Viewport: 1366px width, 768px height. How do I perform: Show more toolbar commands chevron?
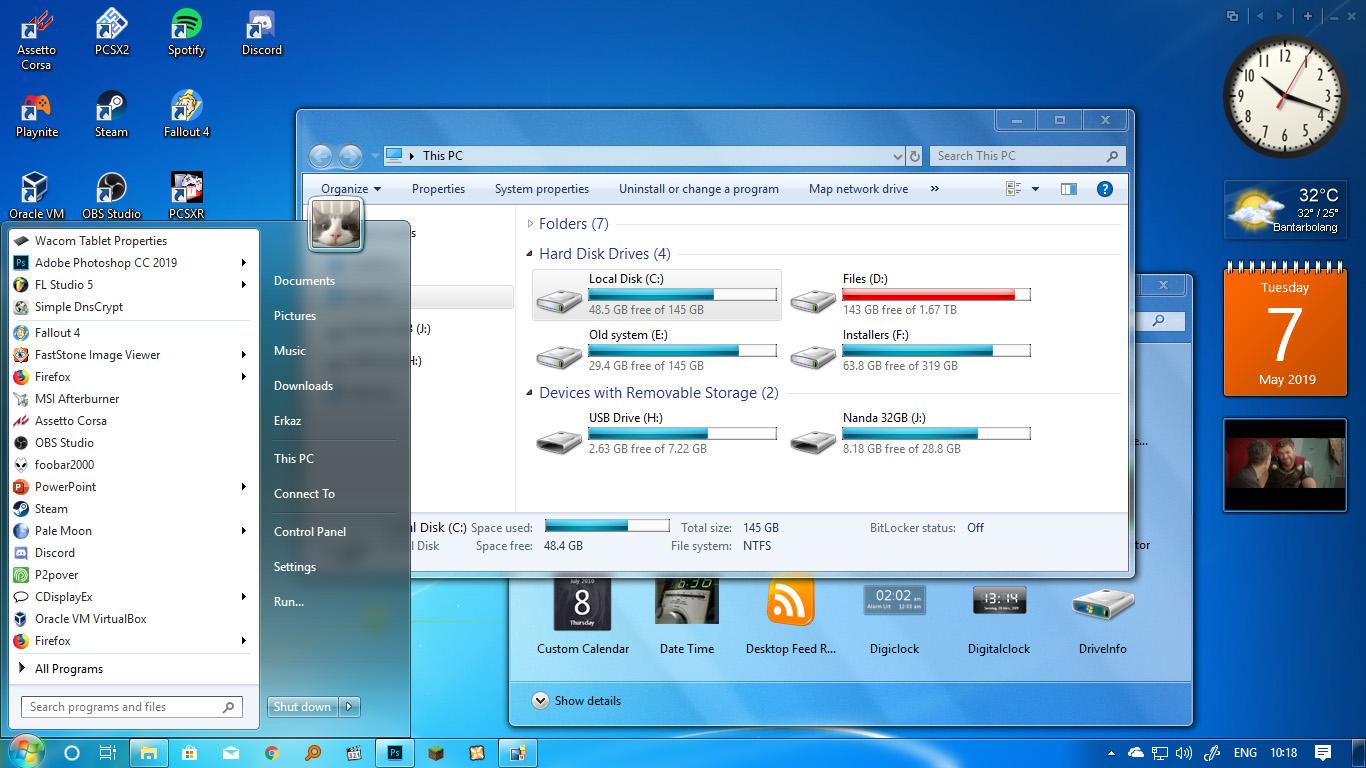tap(935, 189)
